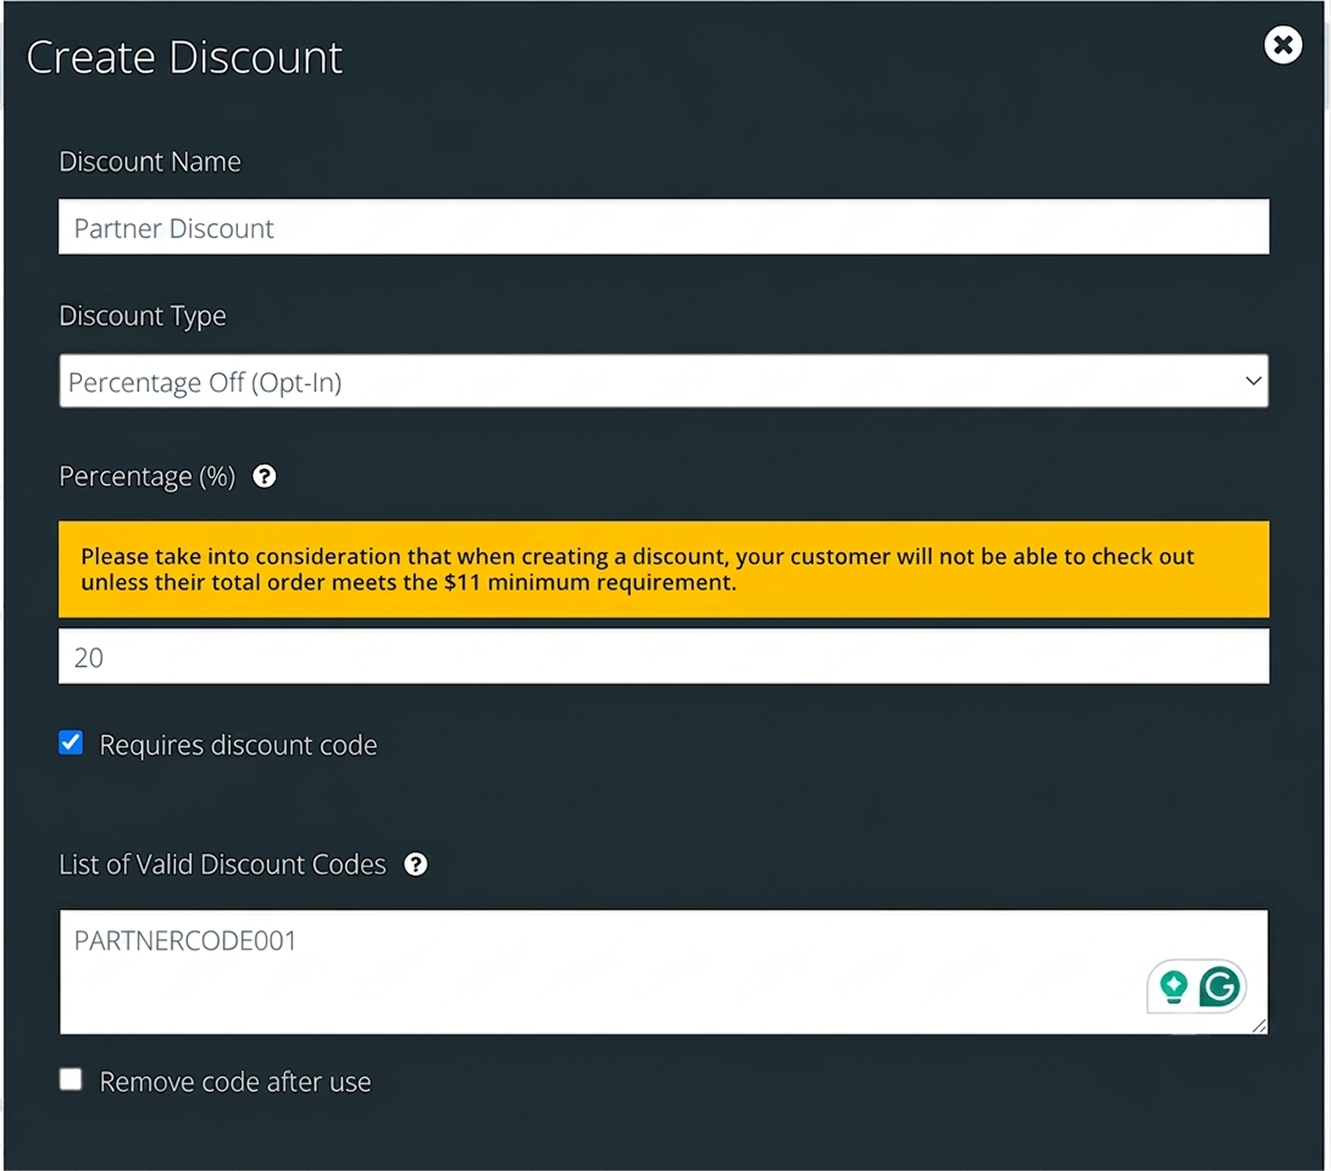The image size is (1331, 1171).
Task: Open the Grammarly G icon in codes box
Action: tap(1219, 987)
